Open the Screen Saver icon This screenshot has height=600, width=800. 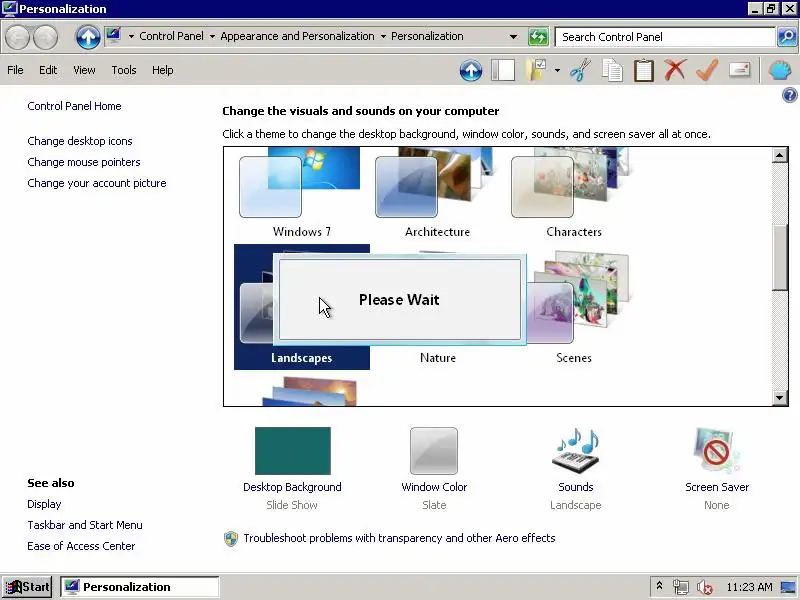(x=716, y=451)
